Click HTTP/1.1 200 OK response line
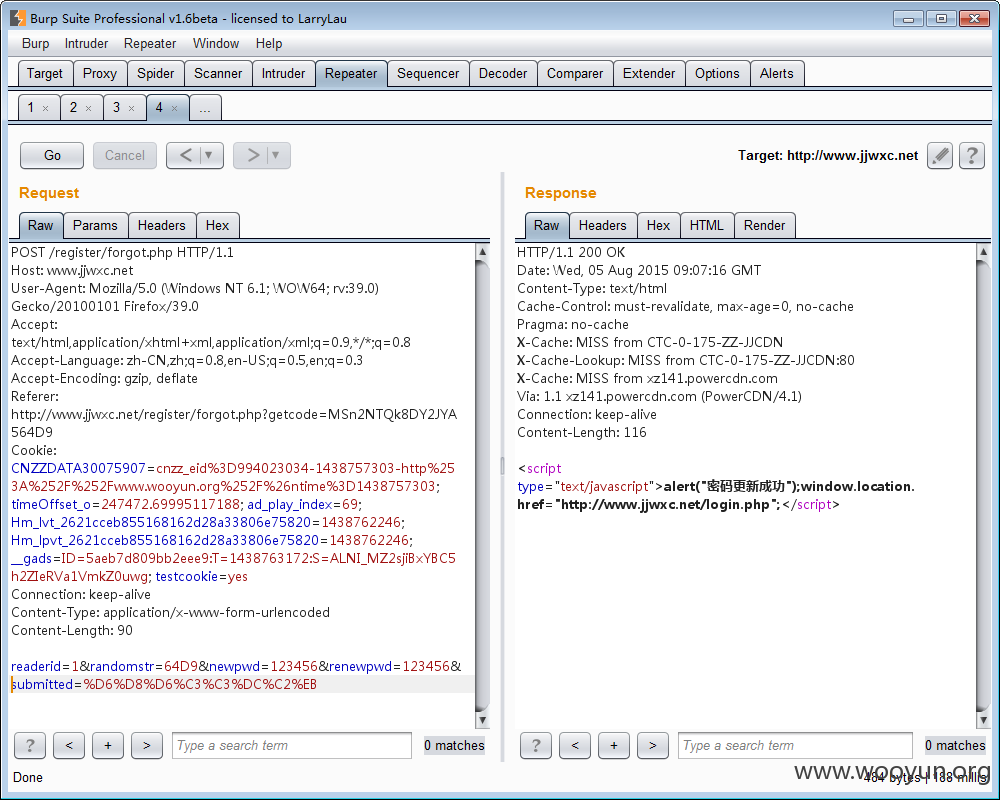 point(571,253)
